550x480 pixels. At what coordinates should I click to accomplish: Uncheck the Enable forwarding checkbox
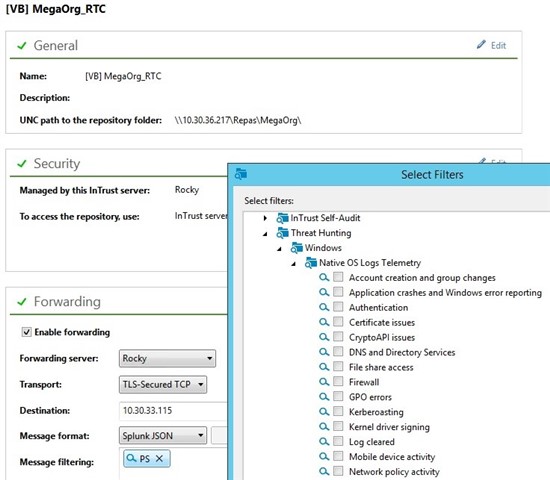pos(26,332)
